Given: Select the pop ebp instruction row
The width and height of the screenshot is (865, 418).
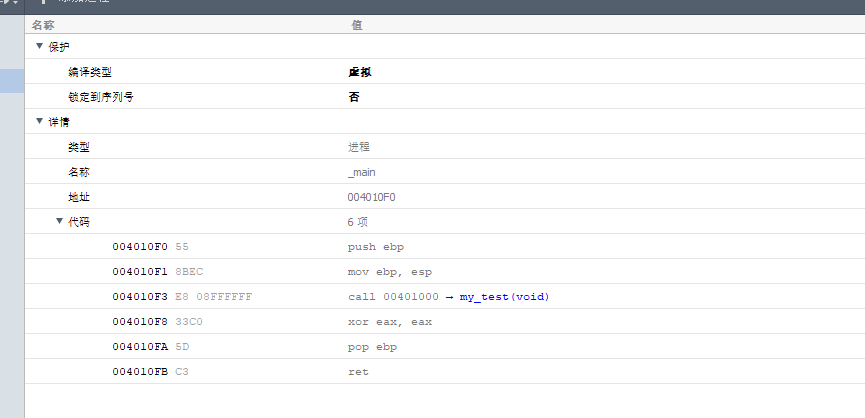Looking at the screenshot, I should [x=372, y=347].
